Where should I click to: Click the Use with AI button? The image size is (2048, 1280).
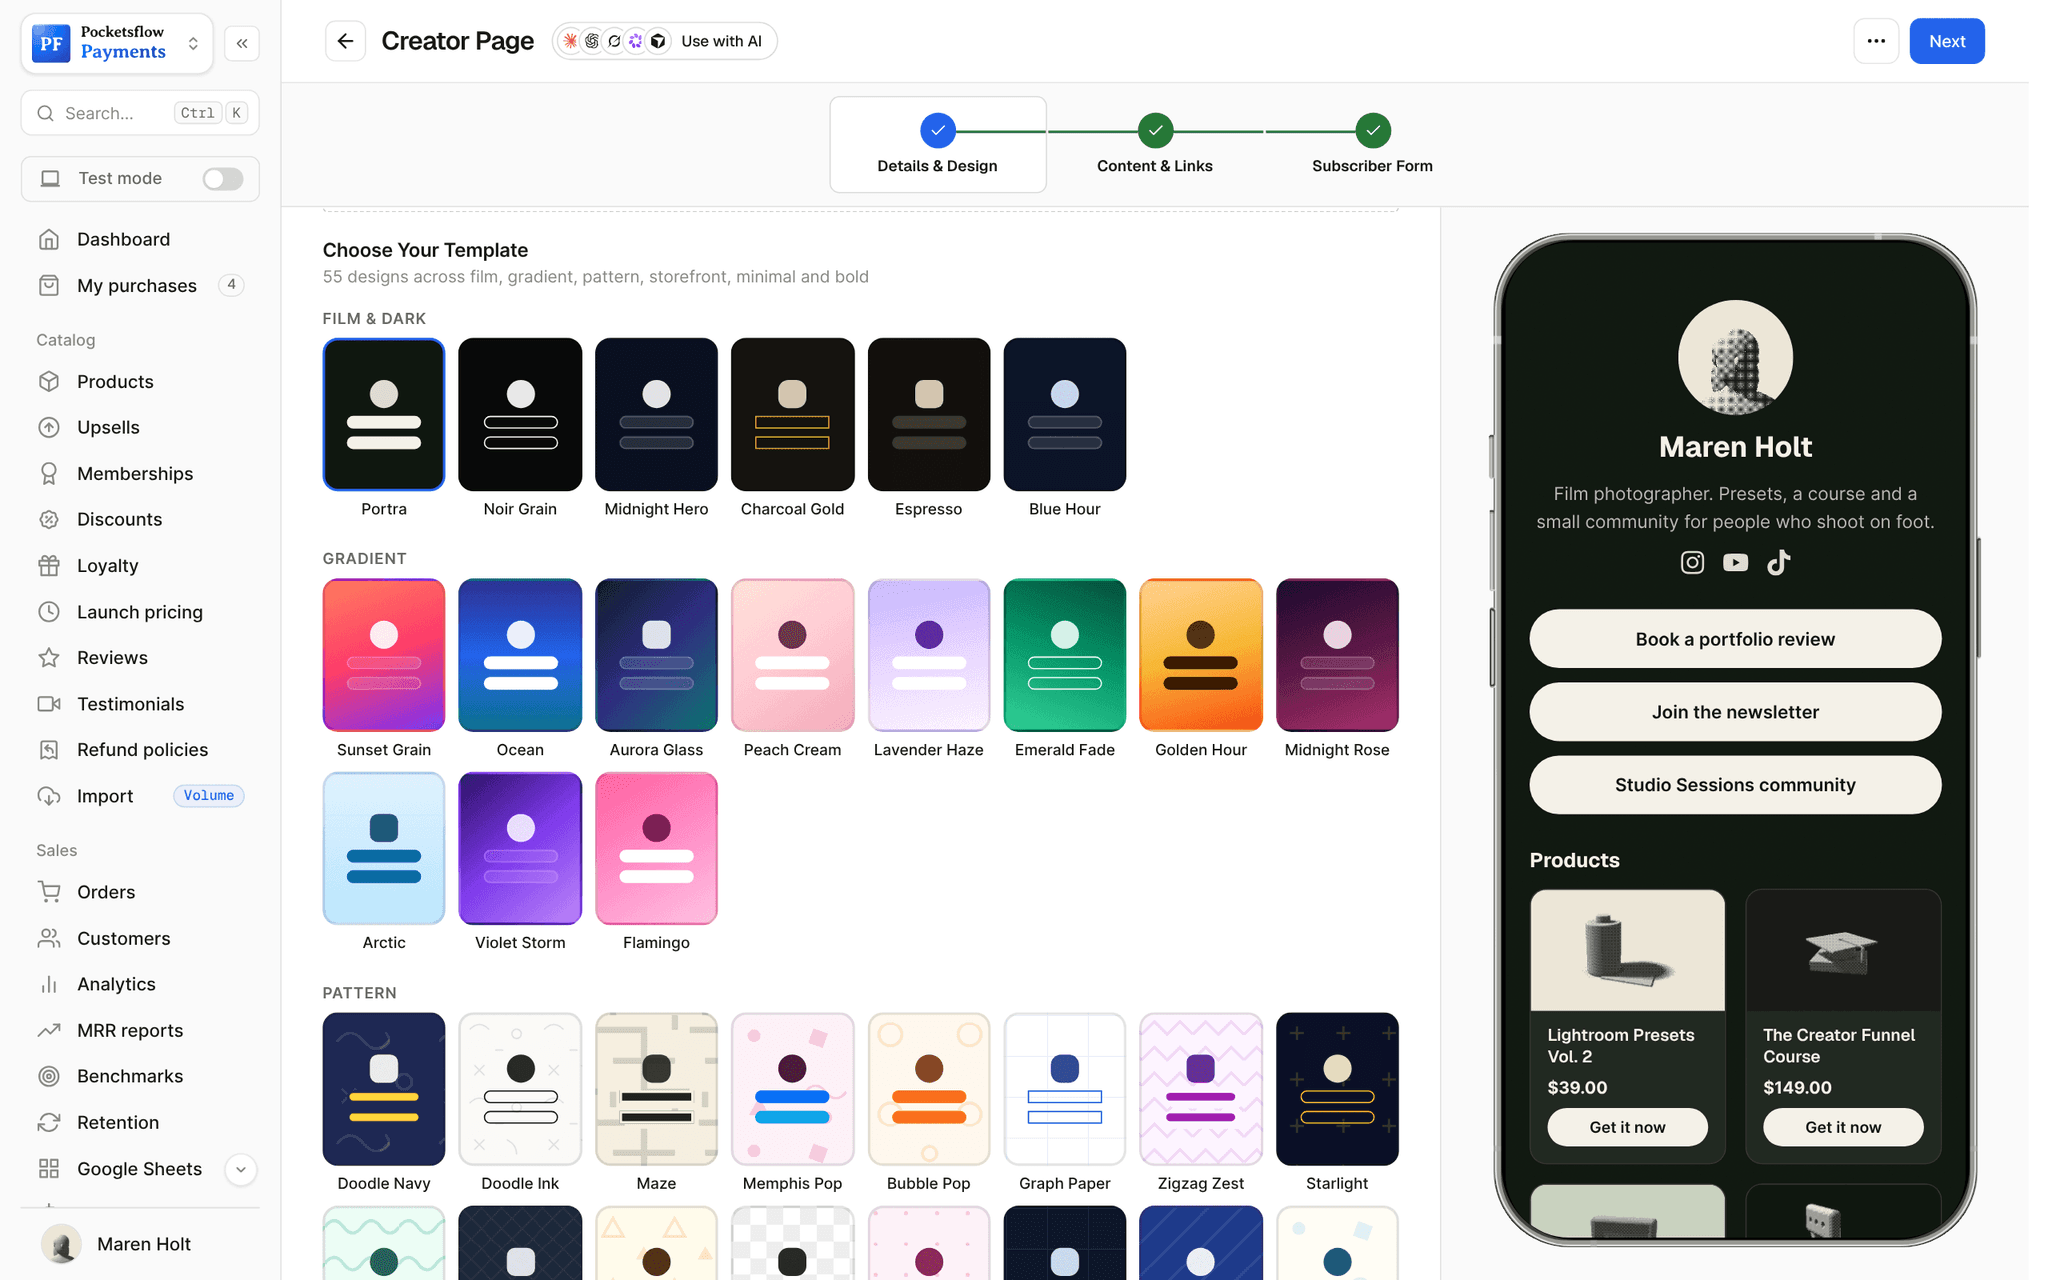click(665, 41)
